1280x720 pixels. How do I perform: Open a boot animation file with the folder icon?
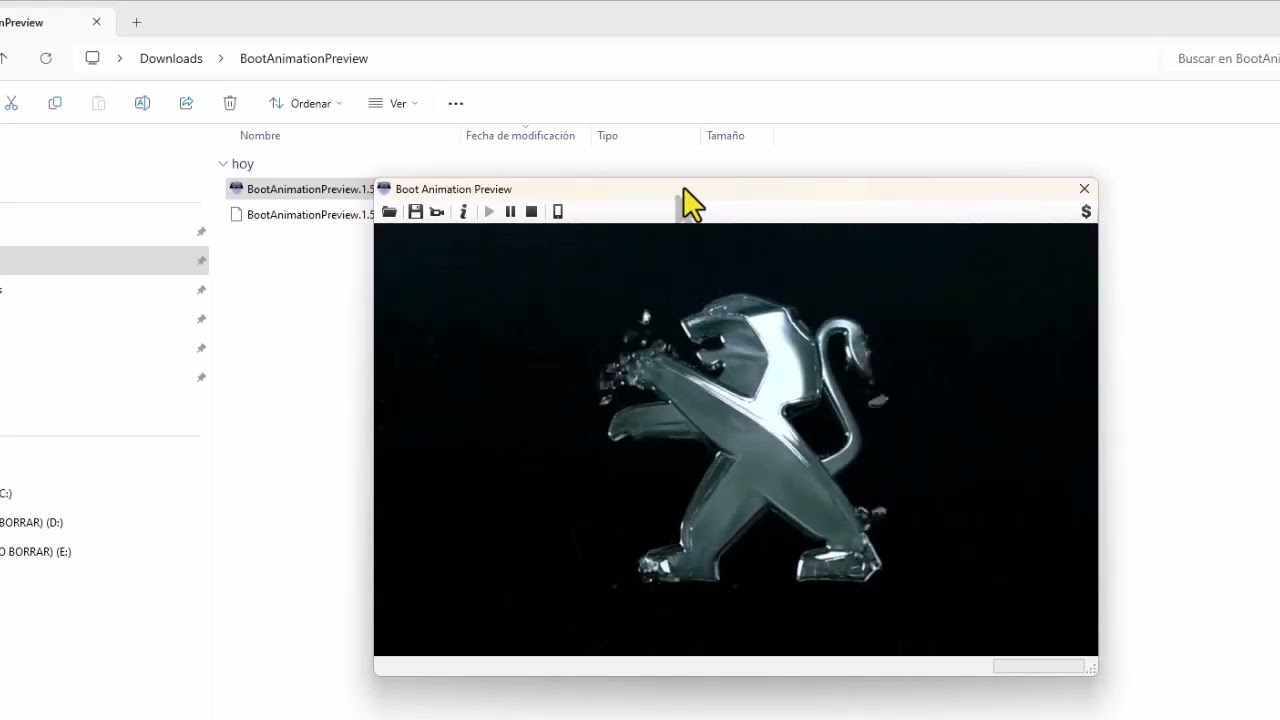389,212
